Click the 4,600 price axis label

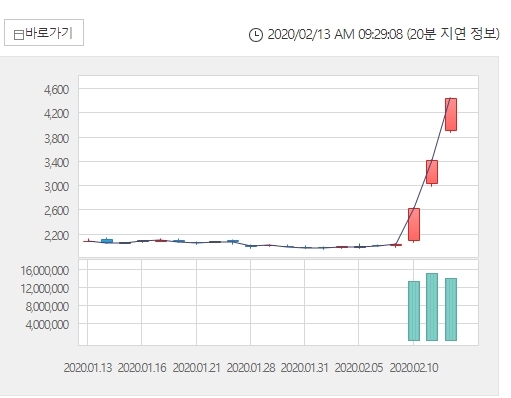[x=56, y=90]
